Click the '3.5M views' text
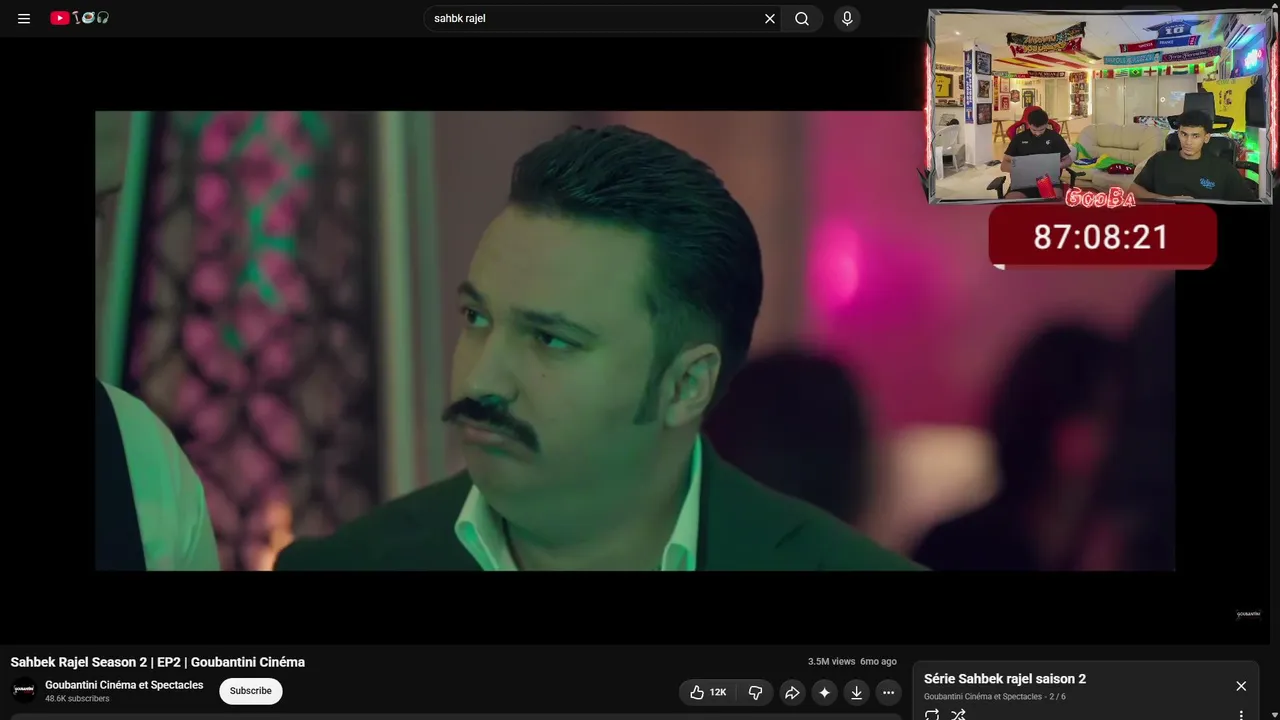The height and width of the screenshot is (720, 1280). coord(832,662)
